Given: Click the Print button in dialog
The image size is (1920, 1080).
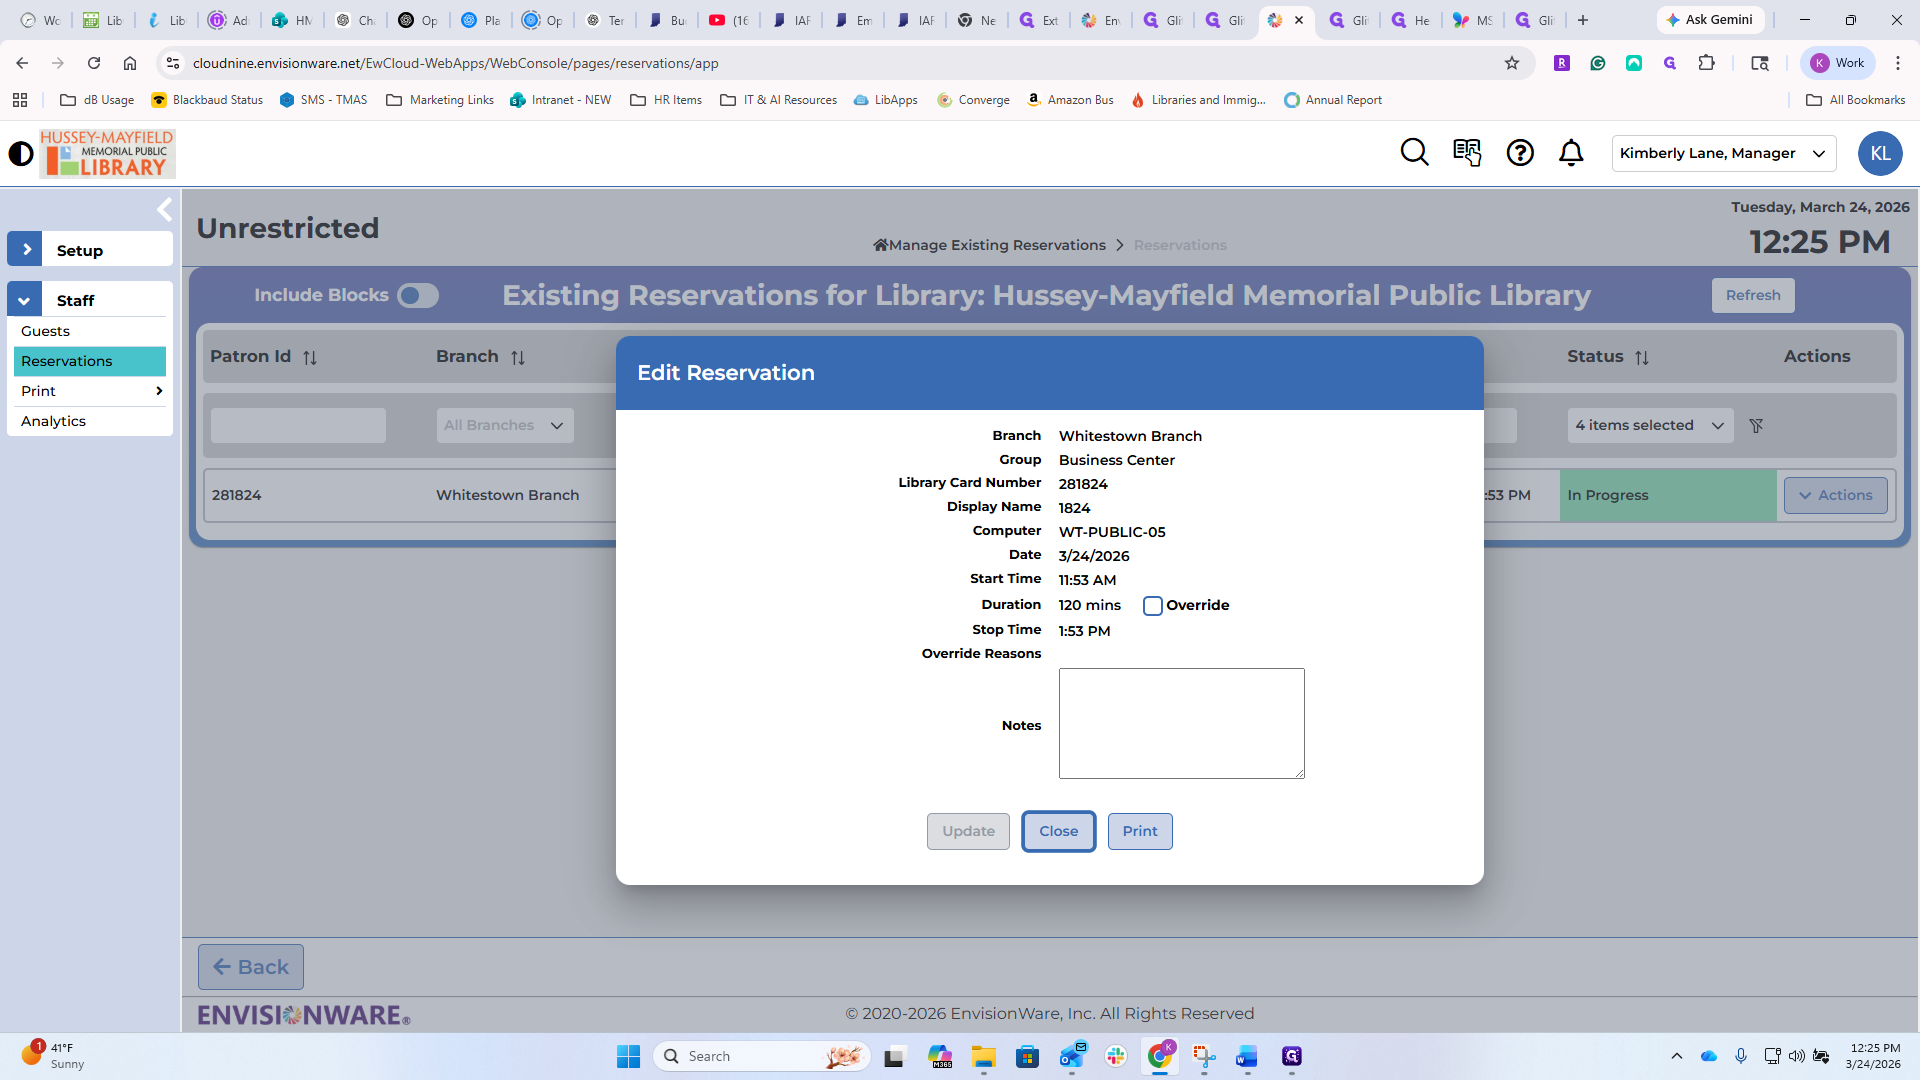Looking at the screenshot, I should point(1139,831).
